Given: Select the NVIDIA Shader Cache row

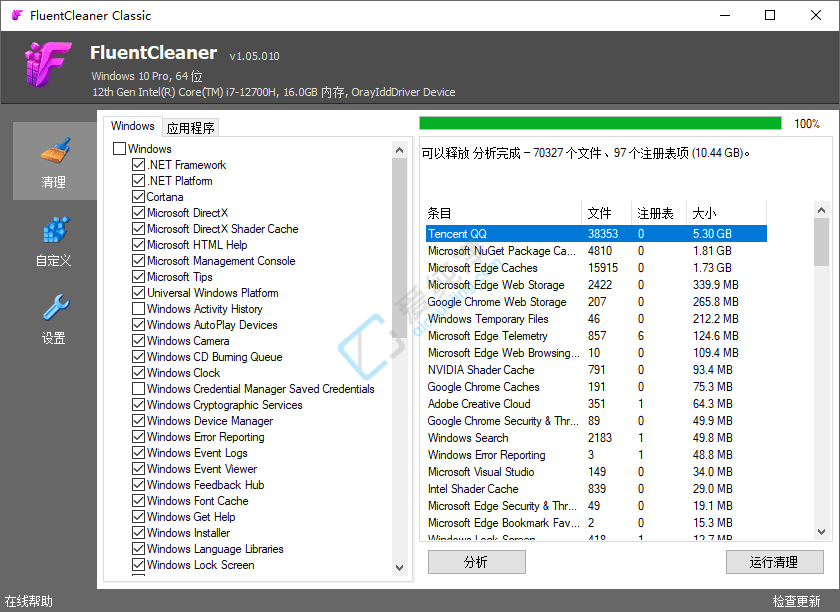Looking at the screenshot, I should (596, 370).
